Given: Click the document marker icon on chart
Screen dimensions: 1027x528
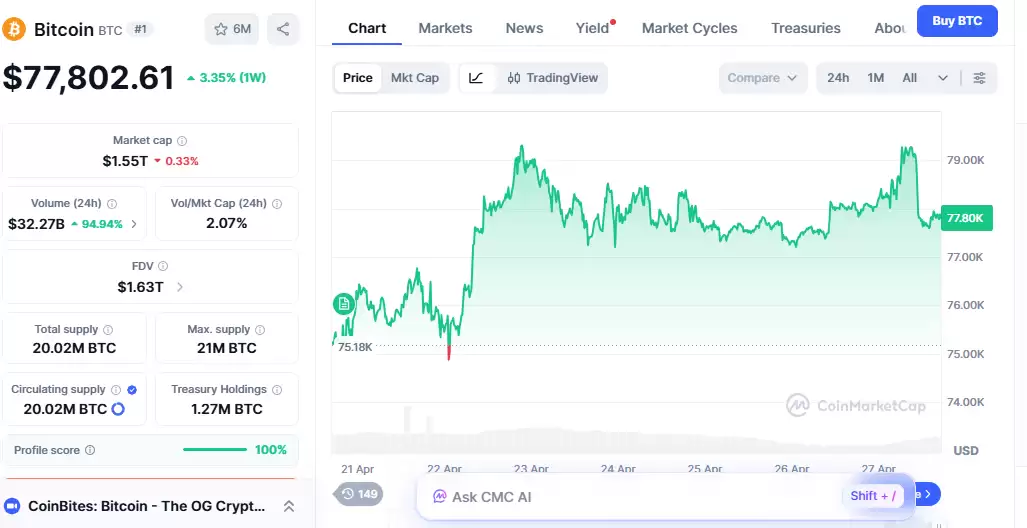Looking at the screenshot, I should click(343, 303).
